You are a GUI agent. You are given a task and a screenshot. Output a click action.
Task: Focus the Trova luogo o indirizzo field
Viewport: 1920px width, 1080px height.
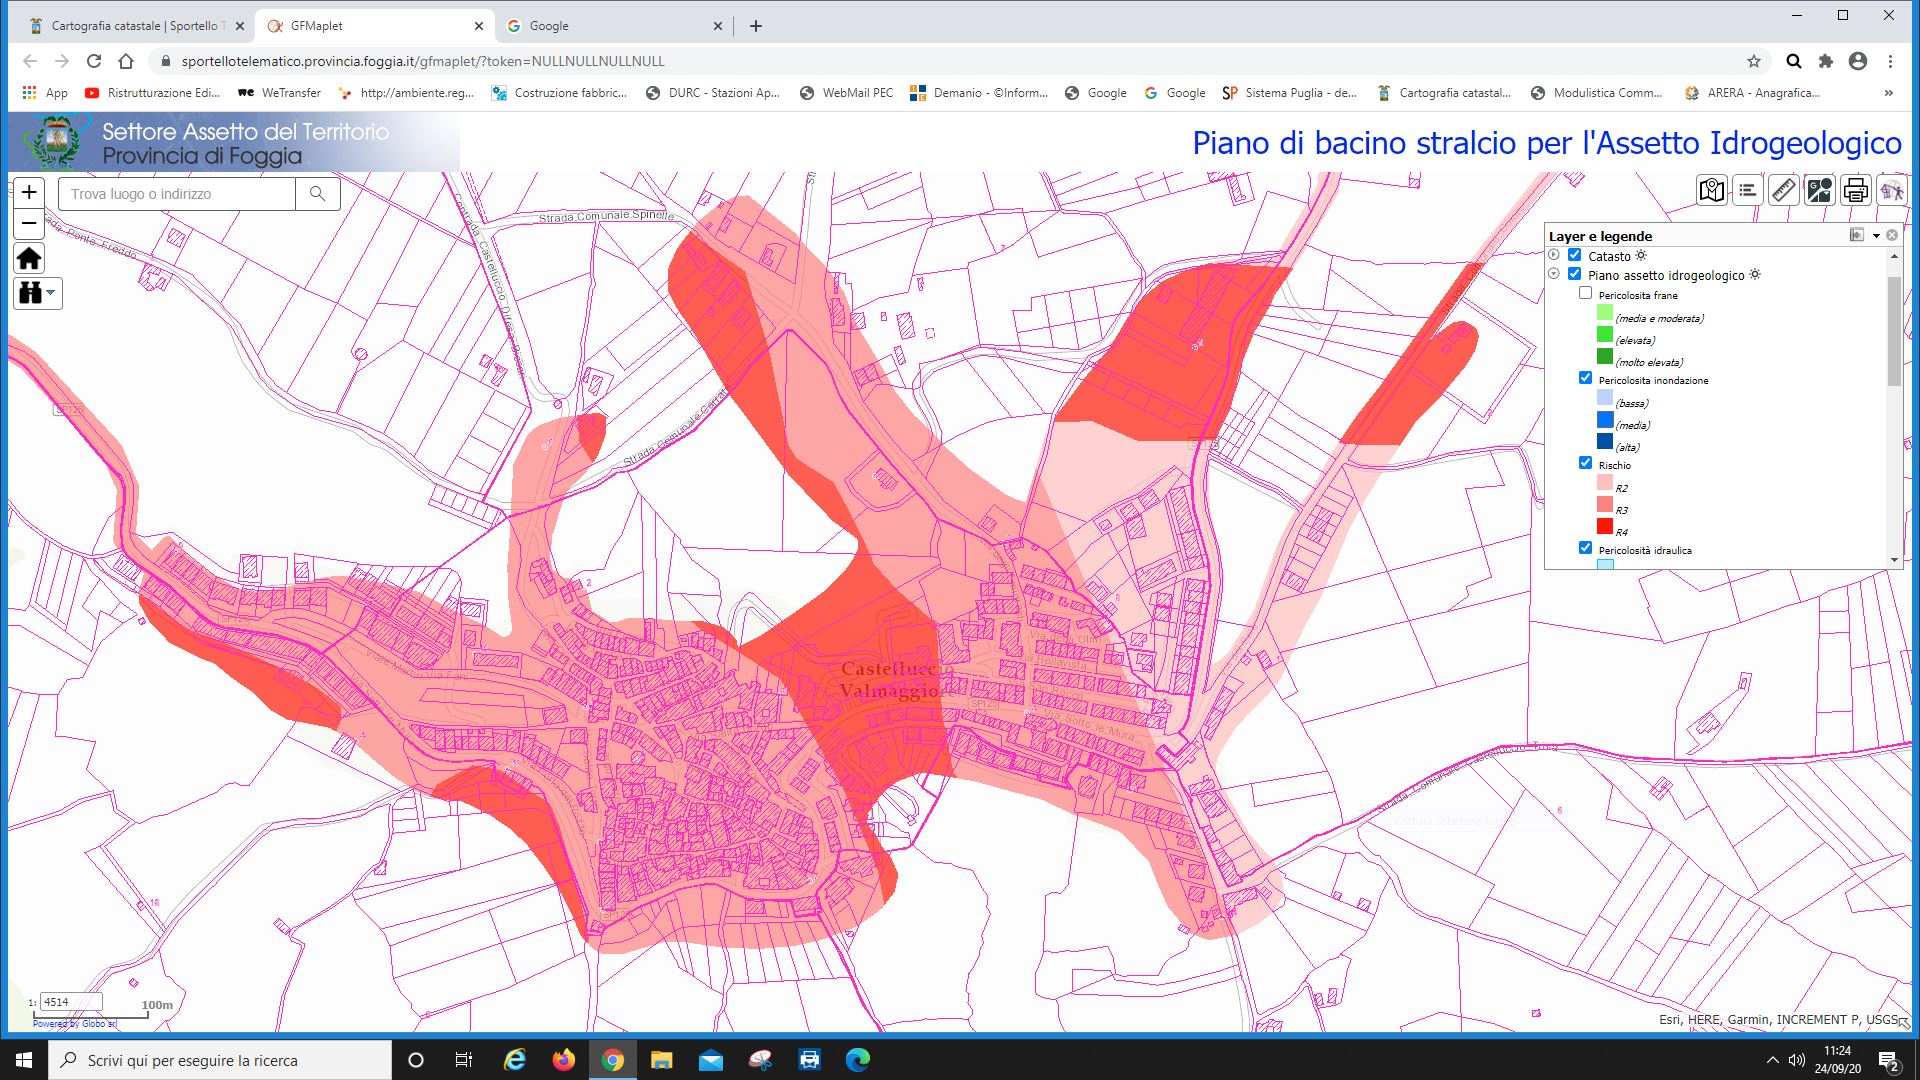tap(177, 194)
